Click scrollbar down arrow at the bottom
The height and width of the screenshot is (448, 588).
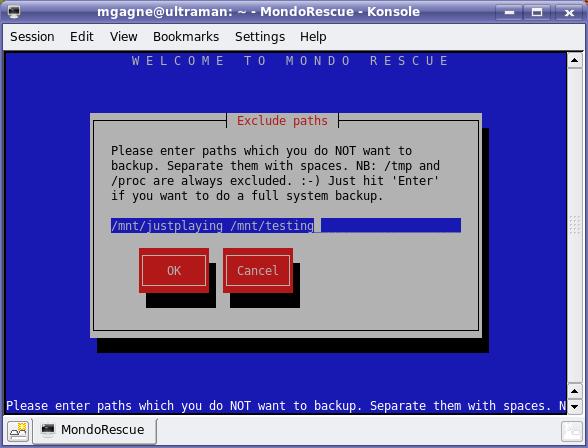click(574, 406)
